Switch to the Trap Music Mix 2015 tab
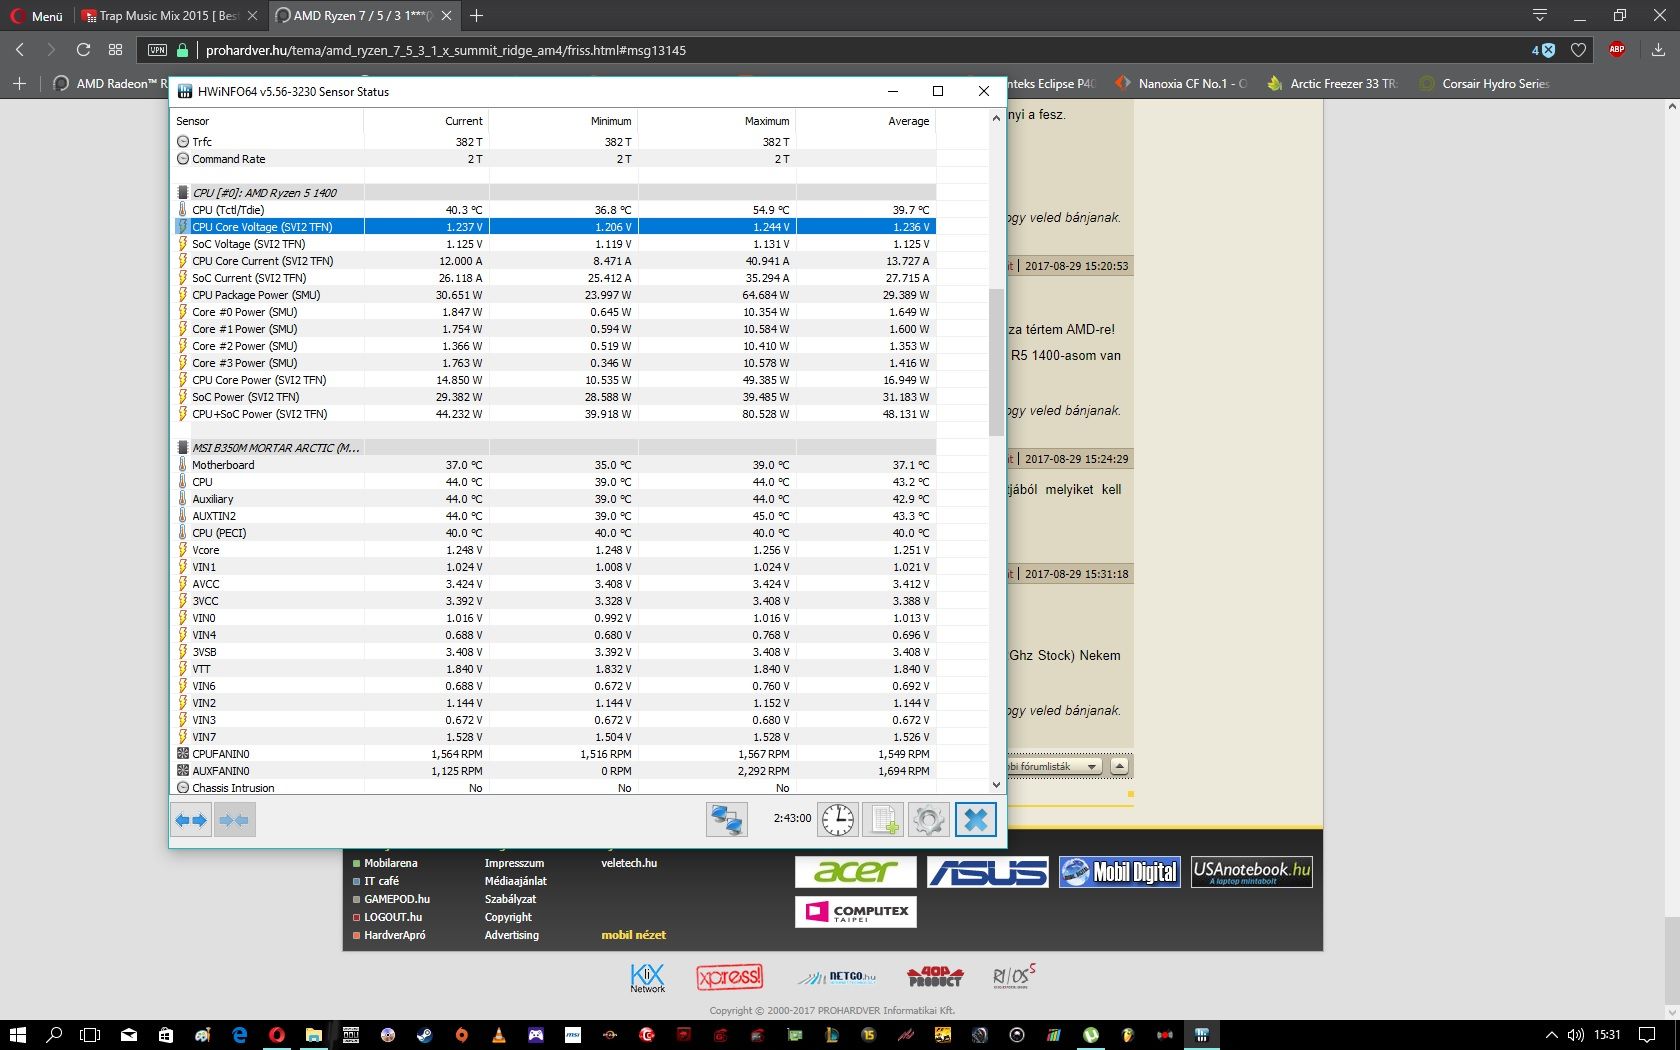 coord(169,16)
